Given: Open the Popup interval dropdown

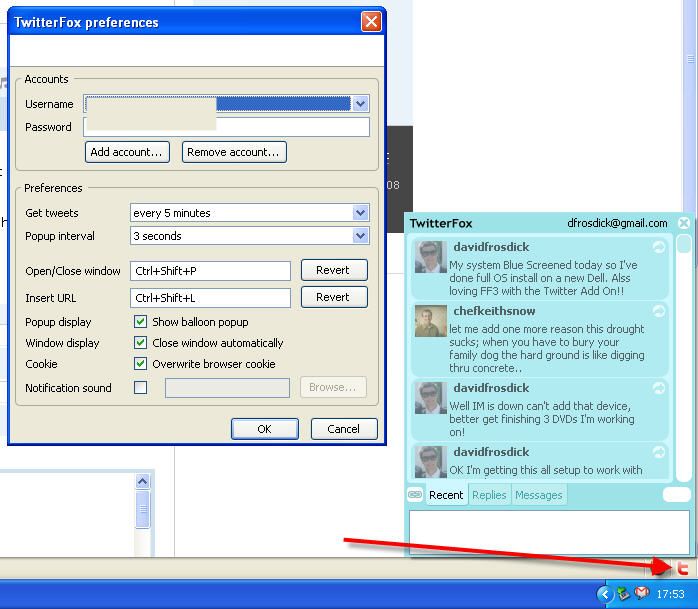Looking at the screenshot, I should coord(361,236).
